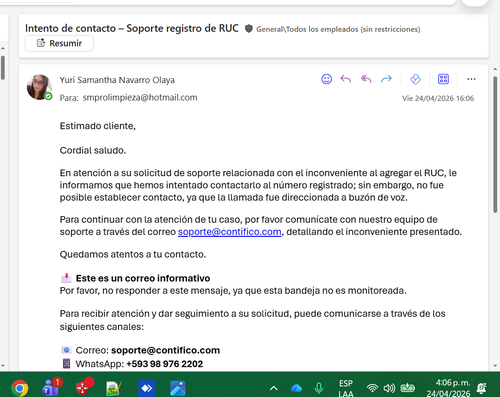
Task: Click sender name Yuri Samantha Navarro Olaya
Action: [117, 80]
